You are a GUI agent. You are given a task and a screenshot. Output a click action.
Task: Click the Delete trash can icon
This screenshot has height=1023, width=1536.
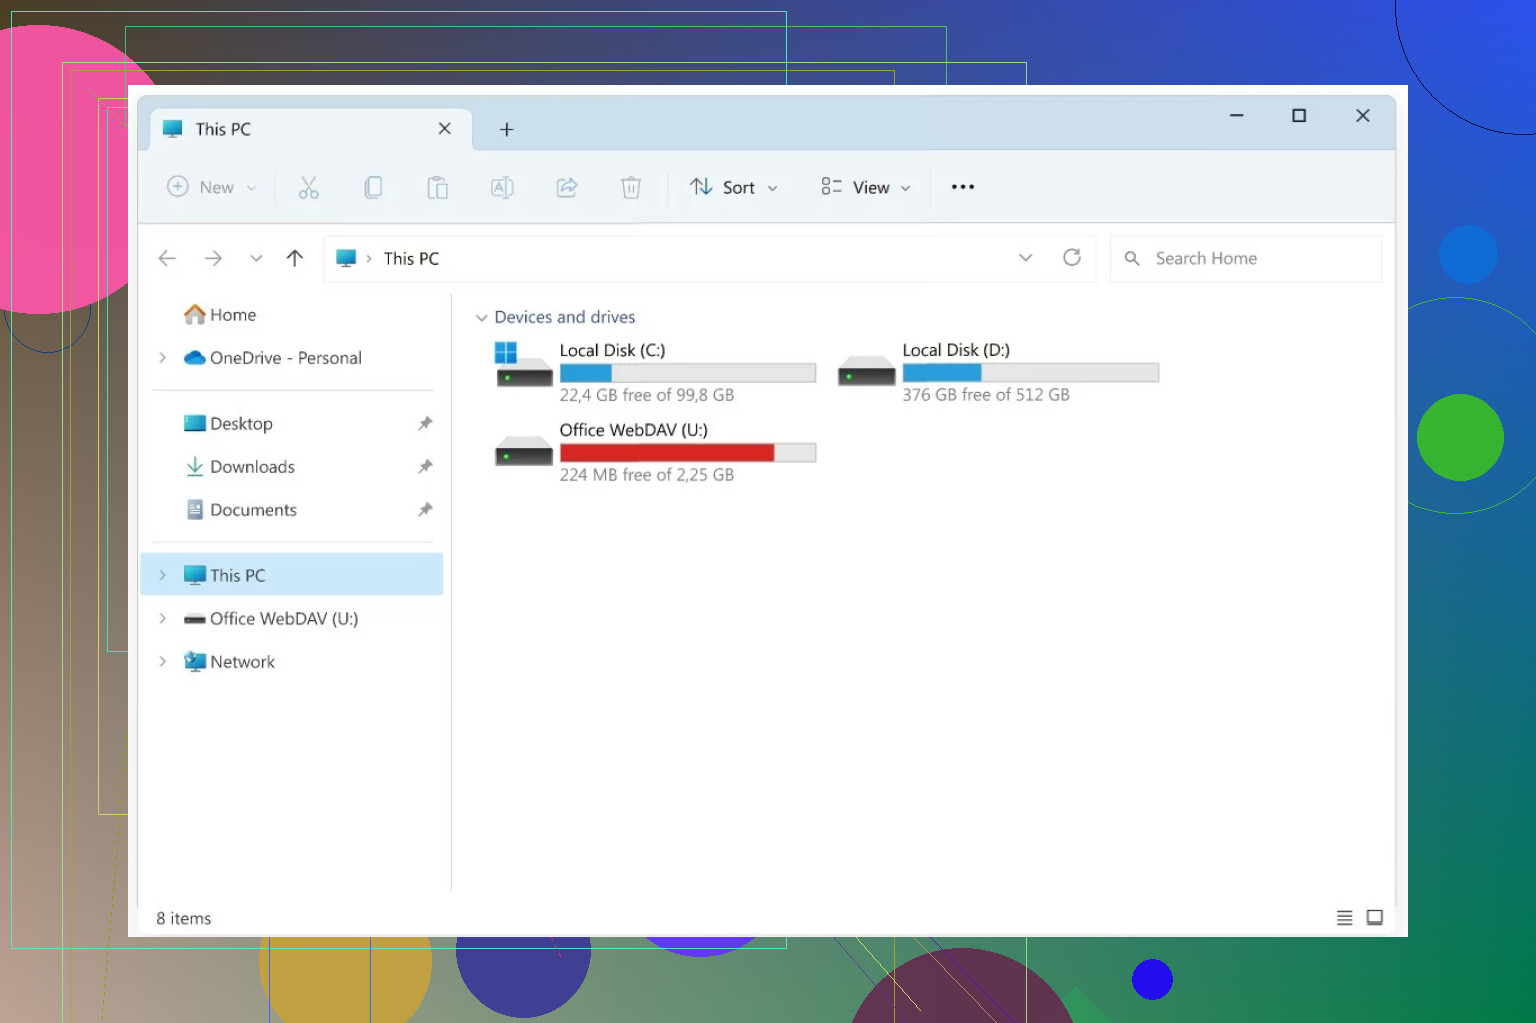(x=631, y=188)
